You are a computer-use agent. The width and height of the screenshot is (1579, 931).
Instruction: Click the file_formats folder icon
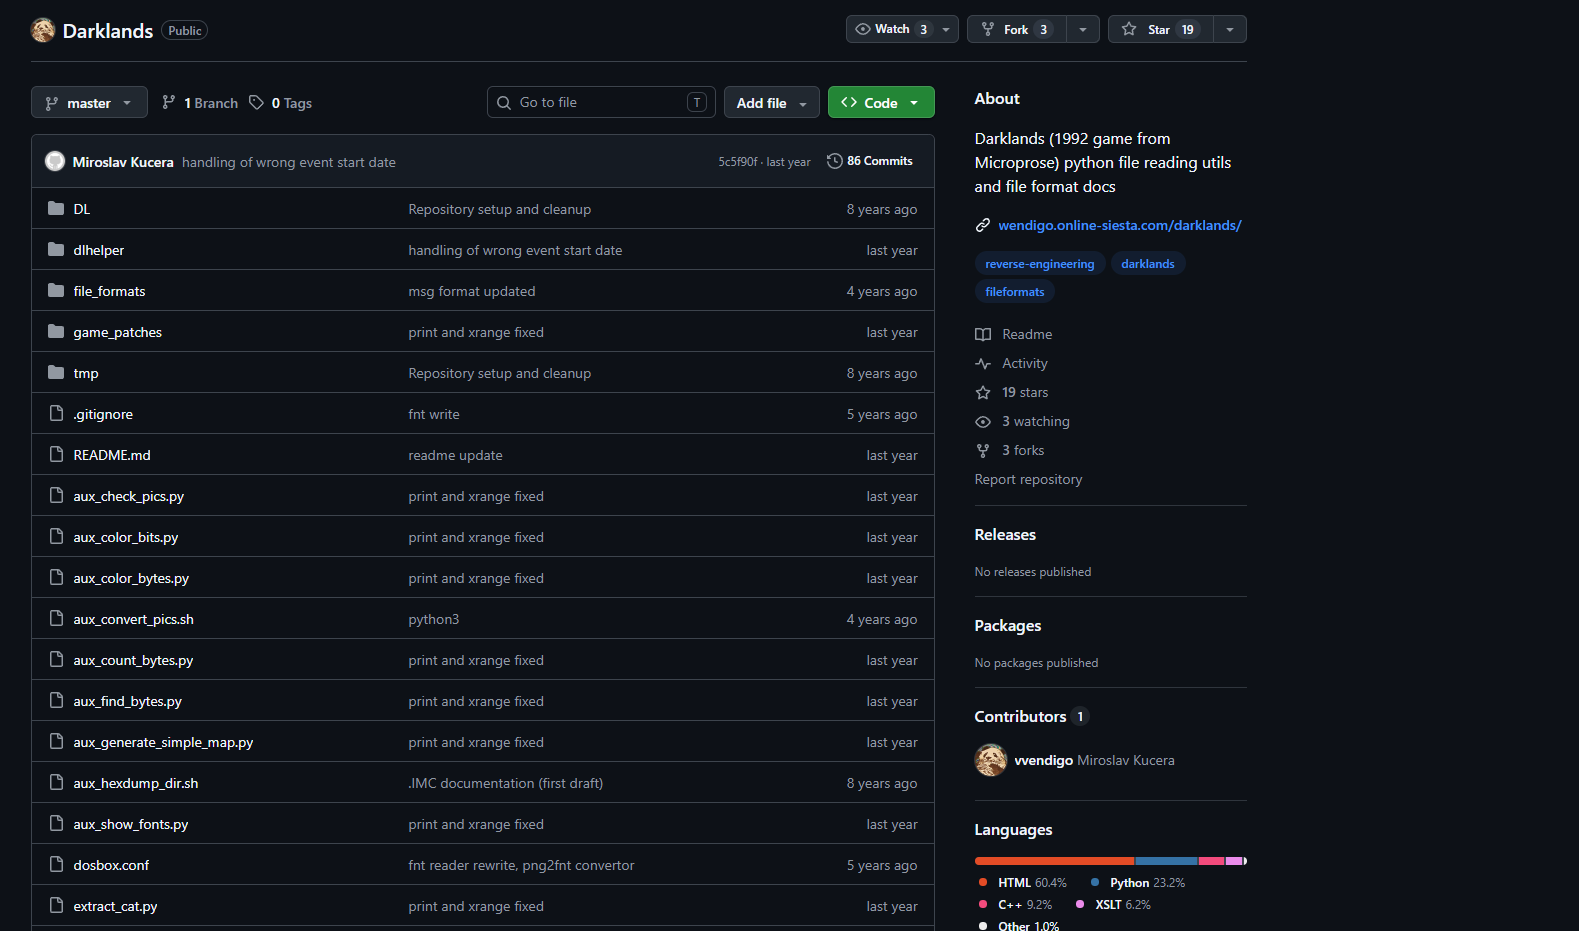56,290
